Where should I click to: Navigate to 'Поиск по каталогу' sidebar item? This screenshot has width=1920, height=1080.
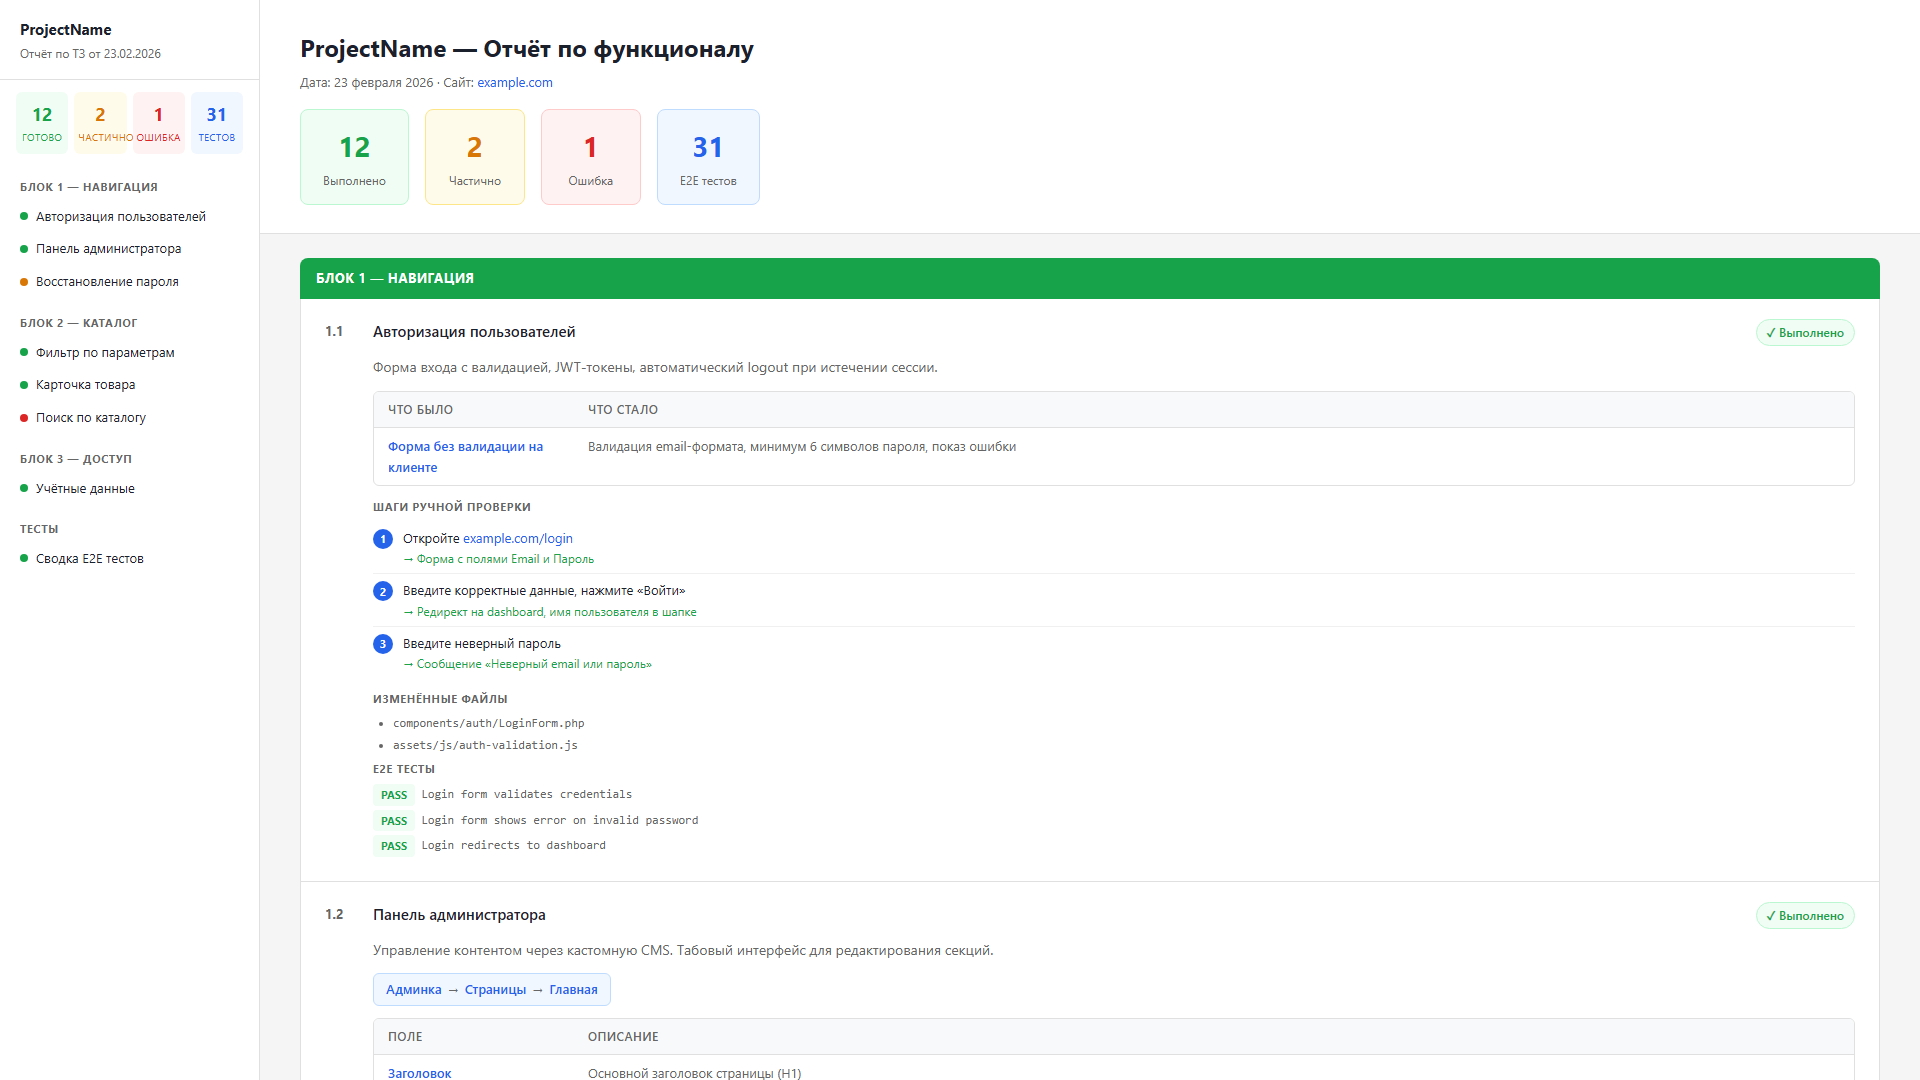click(91, 418)
